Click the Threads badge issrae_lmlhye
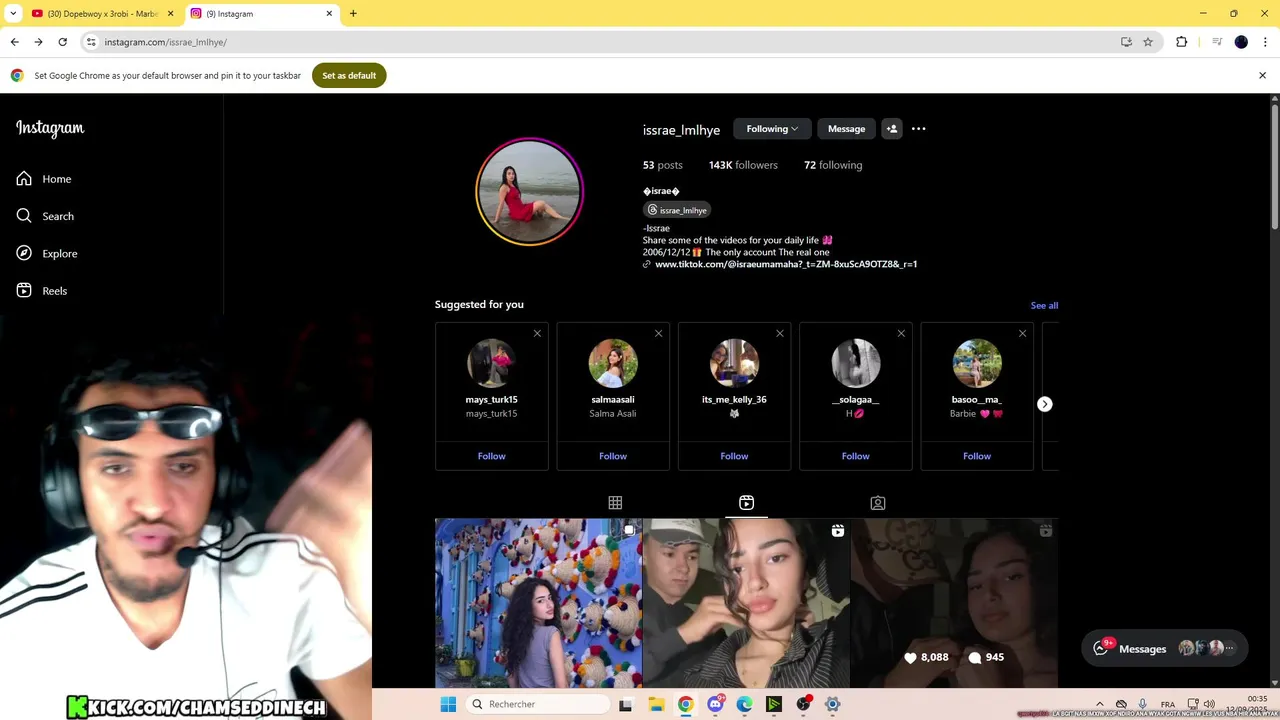The height and width of the screenshot is (720, 1280). (x=677, y=210)
